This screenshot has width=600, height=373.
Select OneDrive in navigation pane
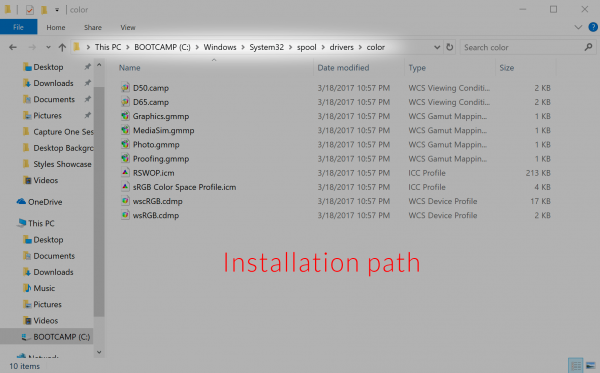45,202
